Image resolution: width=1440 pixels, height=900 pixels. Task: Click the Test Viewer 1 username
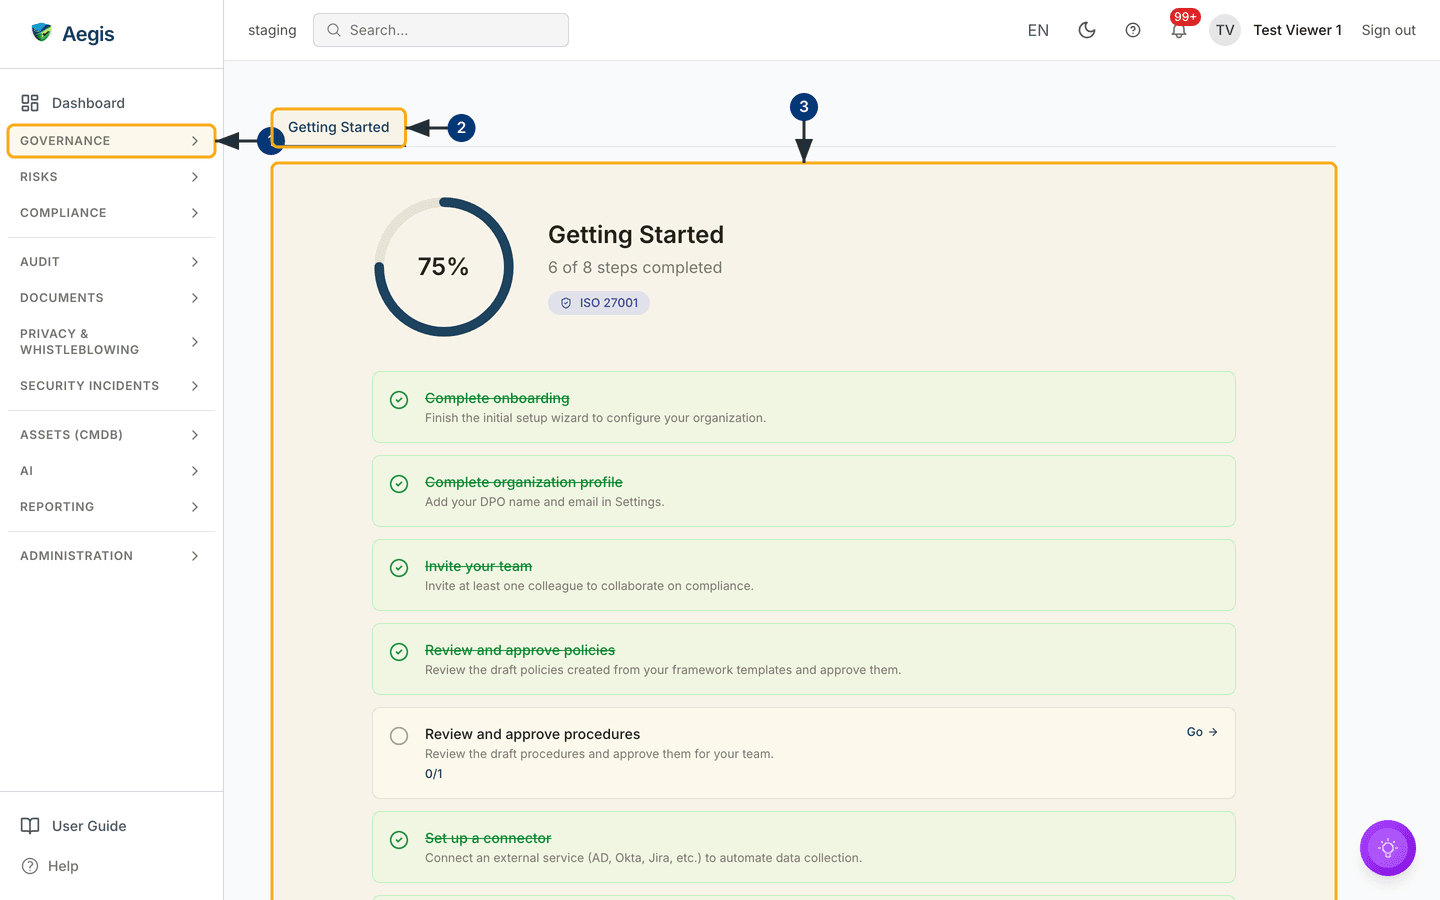click(x=1297, y=30)
